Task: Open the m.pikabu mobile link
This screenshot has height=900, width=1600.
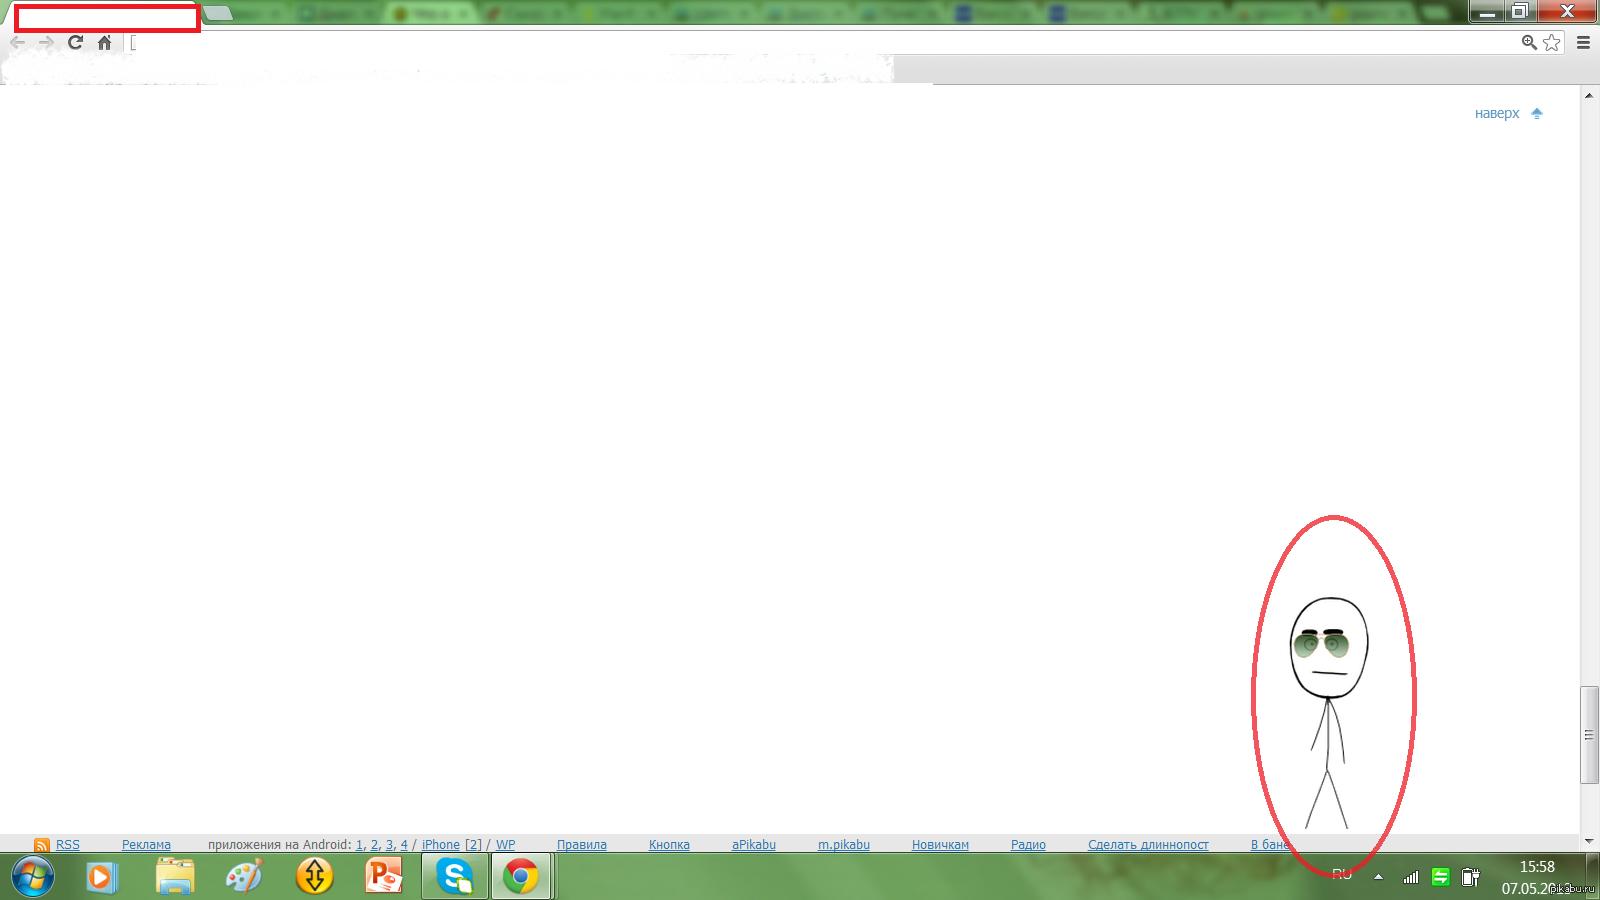Action: click(844, 845)
